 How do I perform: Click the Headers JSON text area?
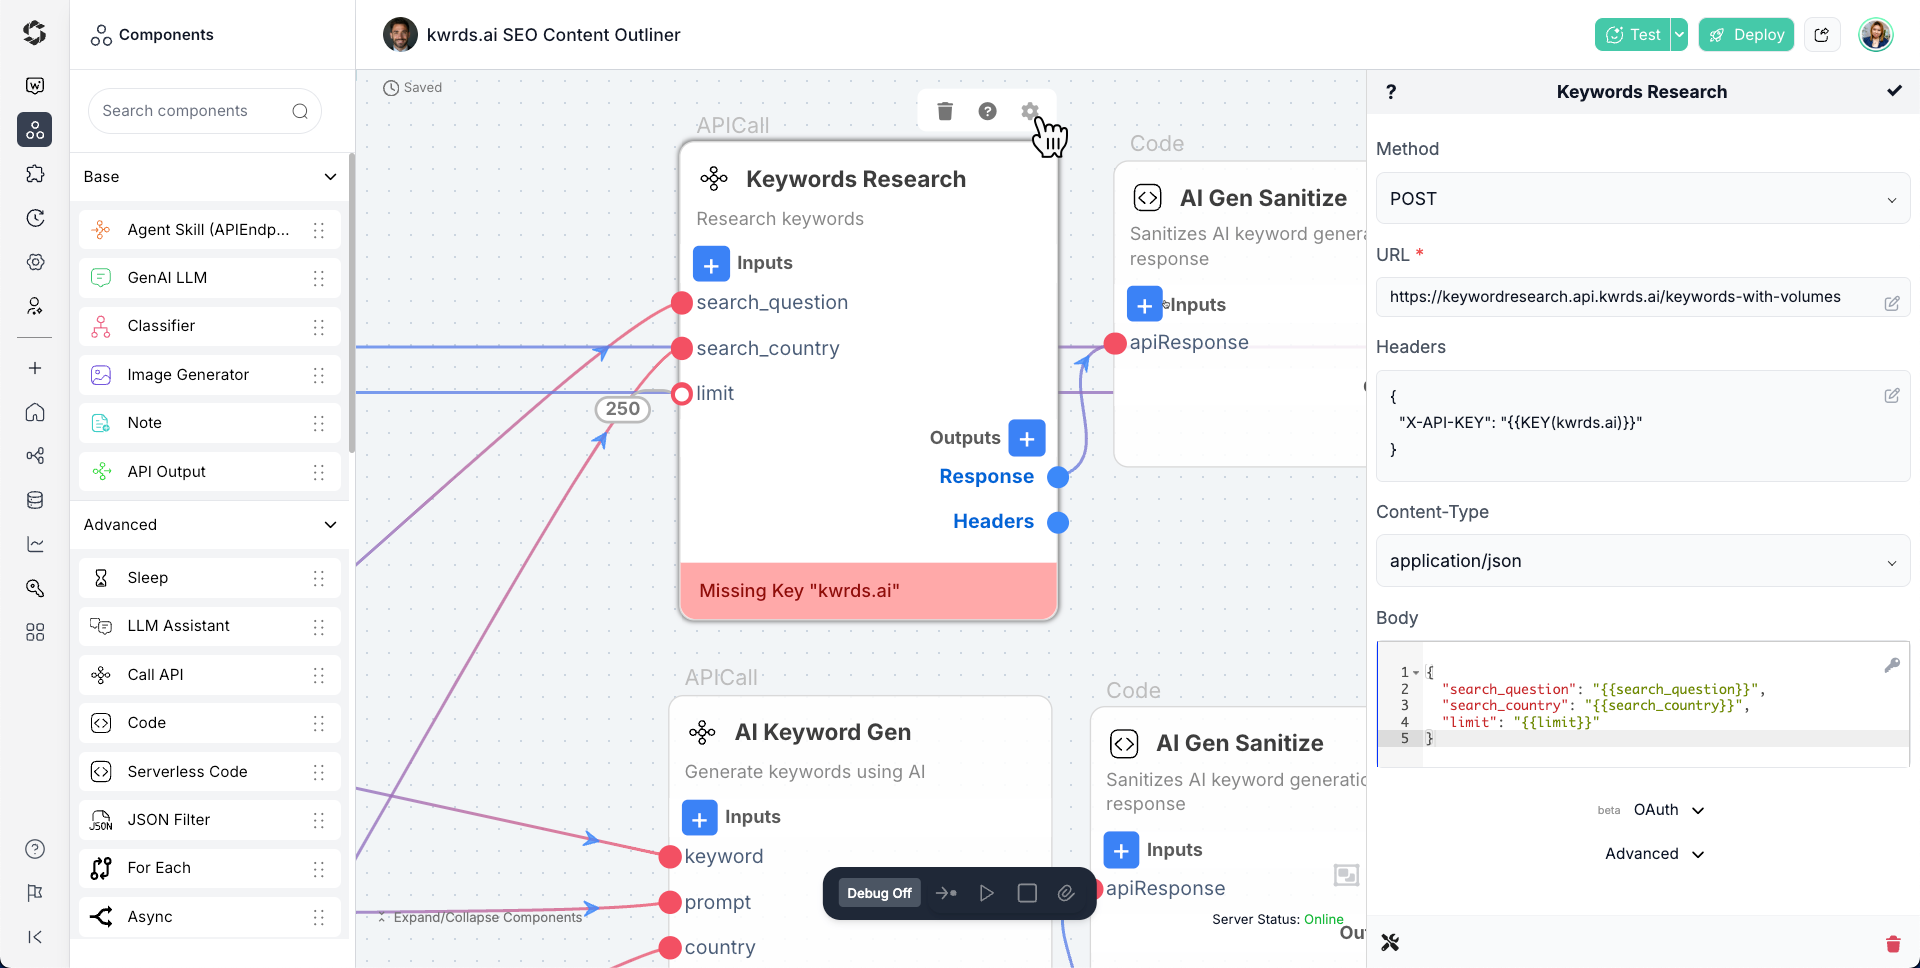1643,426
